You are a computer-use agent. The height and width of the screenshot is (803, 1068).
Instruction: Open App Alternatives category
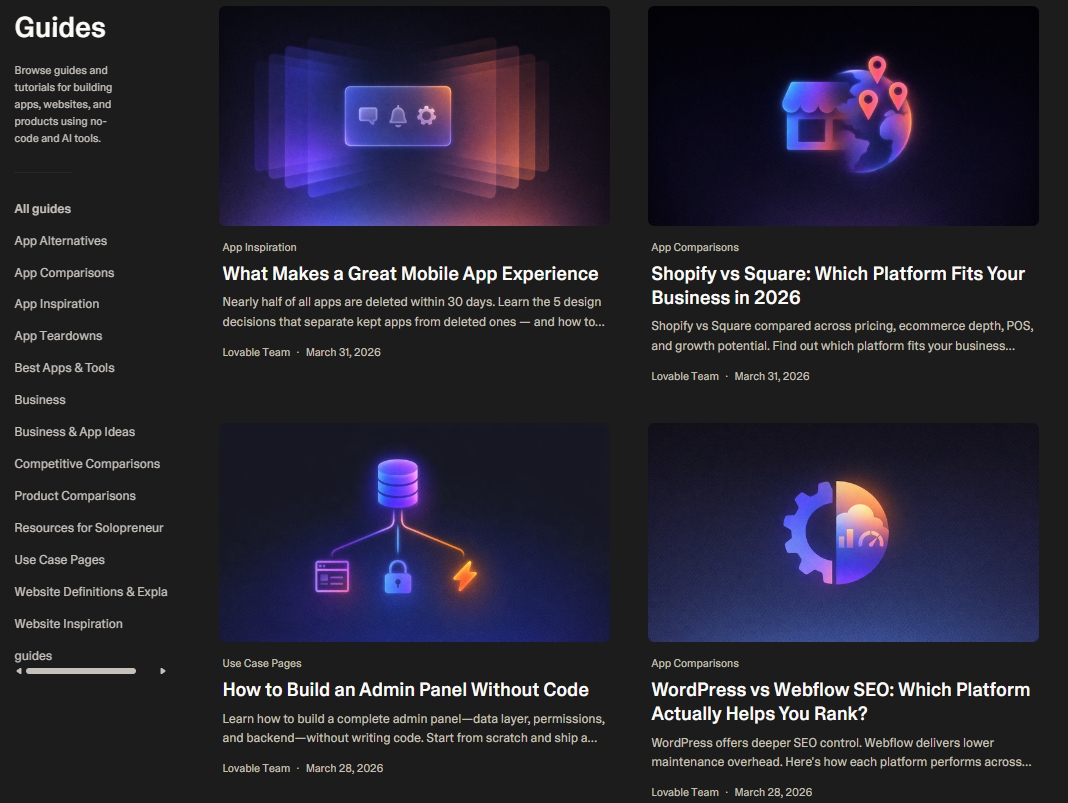coord(61,241)
